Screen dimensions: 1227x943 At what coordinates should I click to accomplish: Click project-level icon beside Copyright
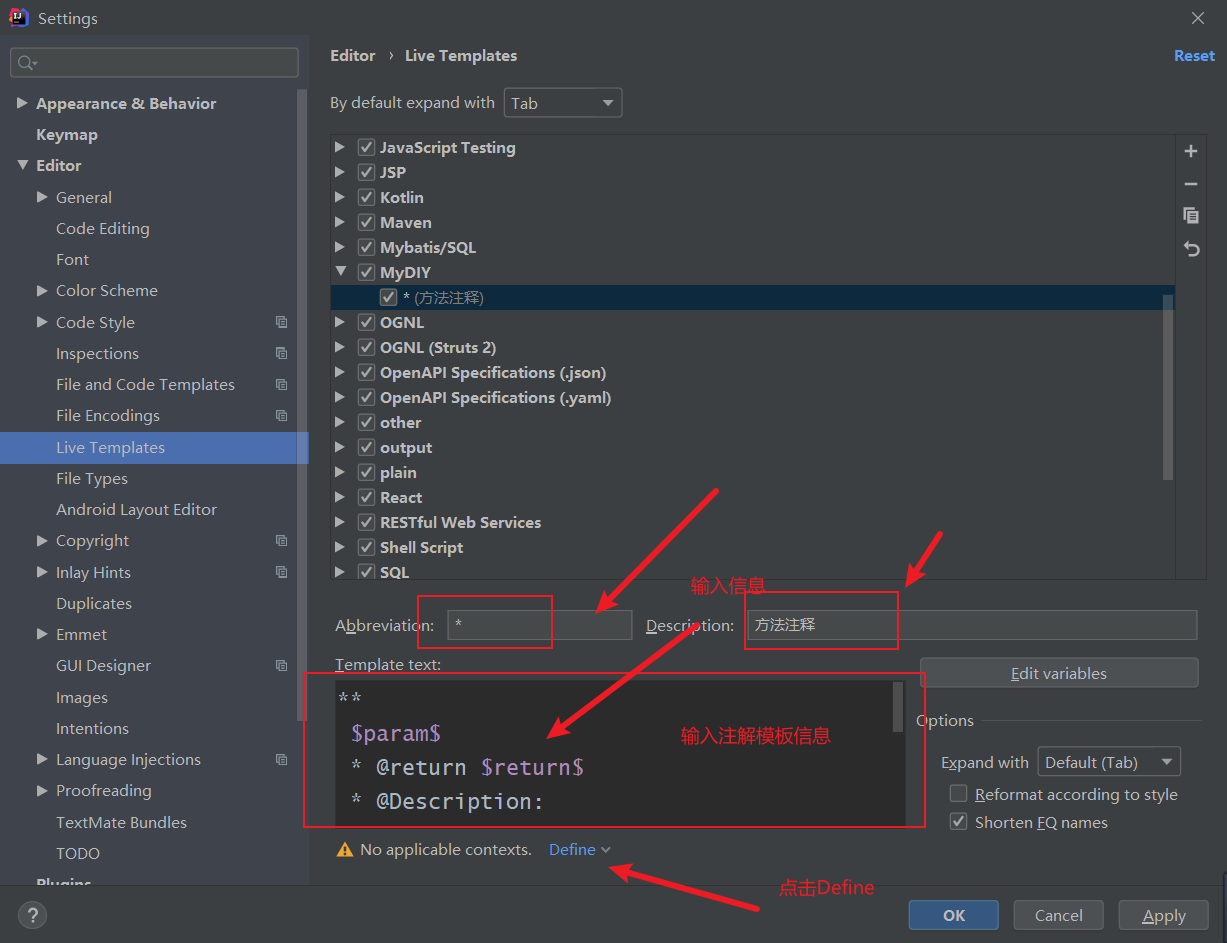[x=281, y=540]
